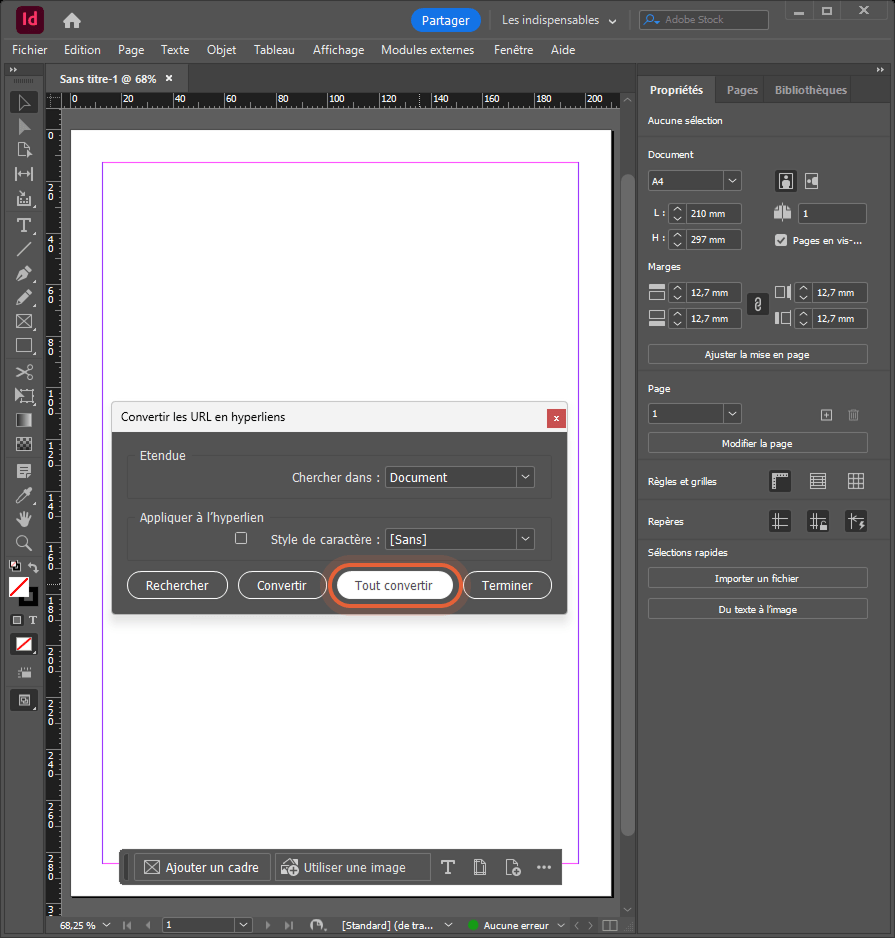Image resolution: width=895 pixels, height=938 pixels.
Task: Select the Gap tool
Action: [x=24, y=174]
